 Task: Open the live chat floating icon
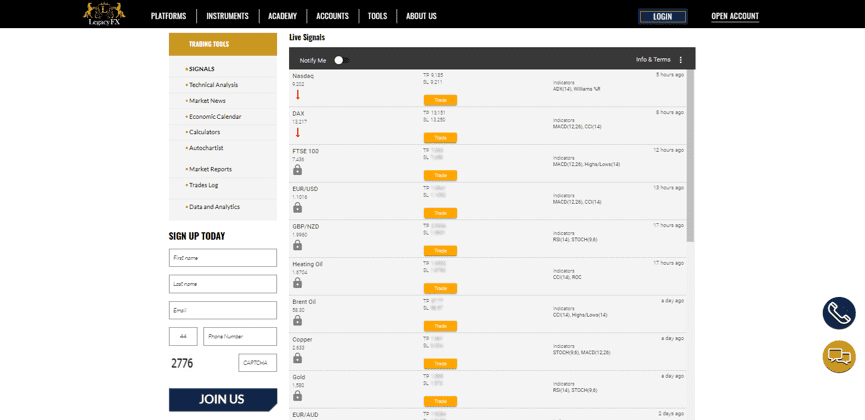point(839,357)
